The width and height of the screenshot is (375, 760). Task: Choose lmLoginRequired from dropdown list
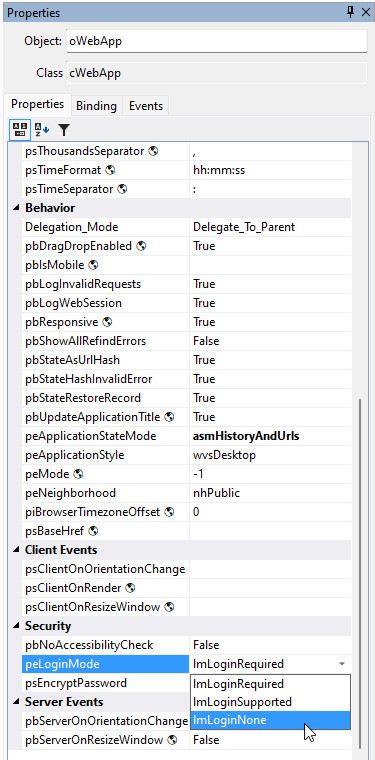click(x=270, y=684)
